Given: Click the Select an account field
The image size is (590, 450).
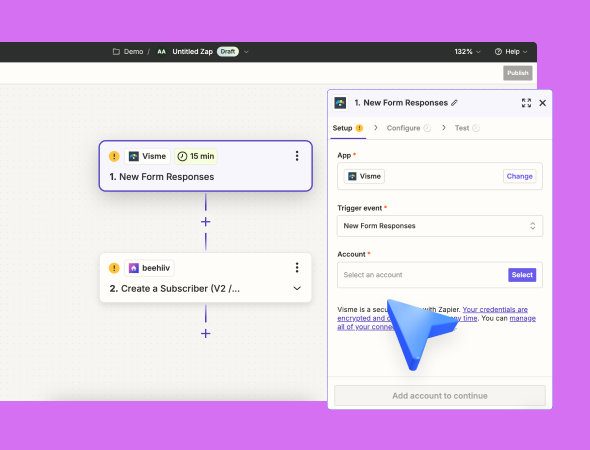Looking at the screenshot, I should 439,275.
